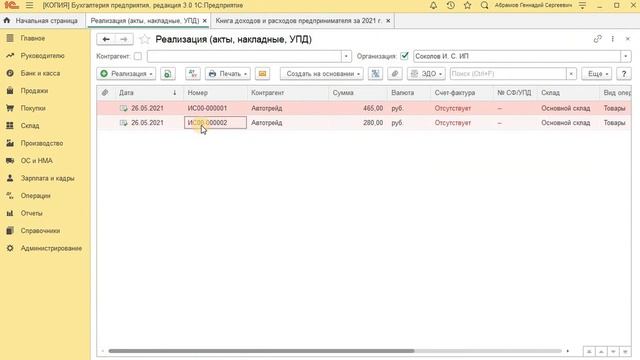This screenshot has height=360, width=640.
Task: Close Реализация (акты, накладные, УПД) tab
Action: pyautogui.click(x=204, y=20)
